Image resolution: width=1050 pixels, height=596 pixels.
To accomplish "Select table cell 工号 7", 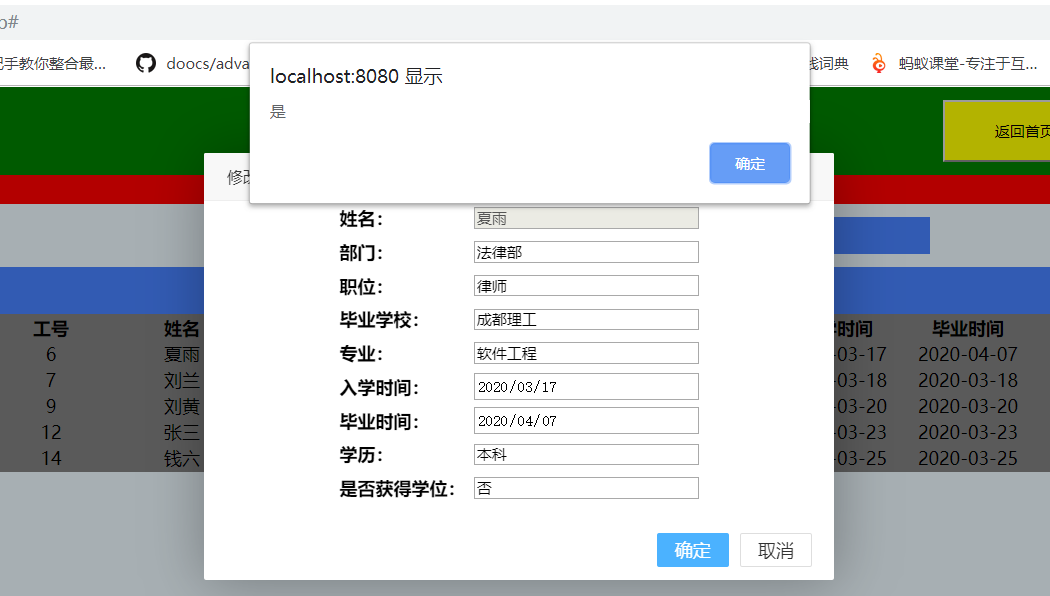I will point(51,380).
